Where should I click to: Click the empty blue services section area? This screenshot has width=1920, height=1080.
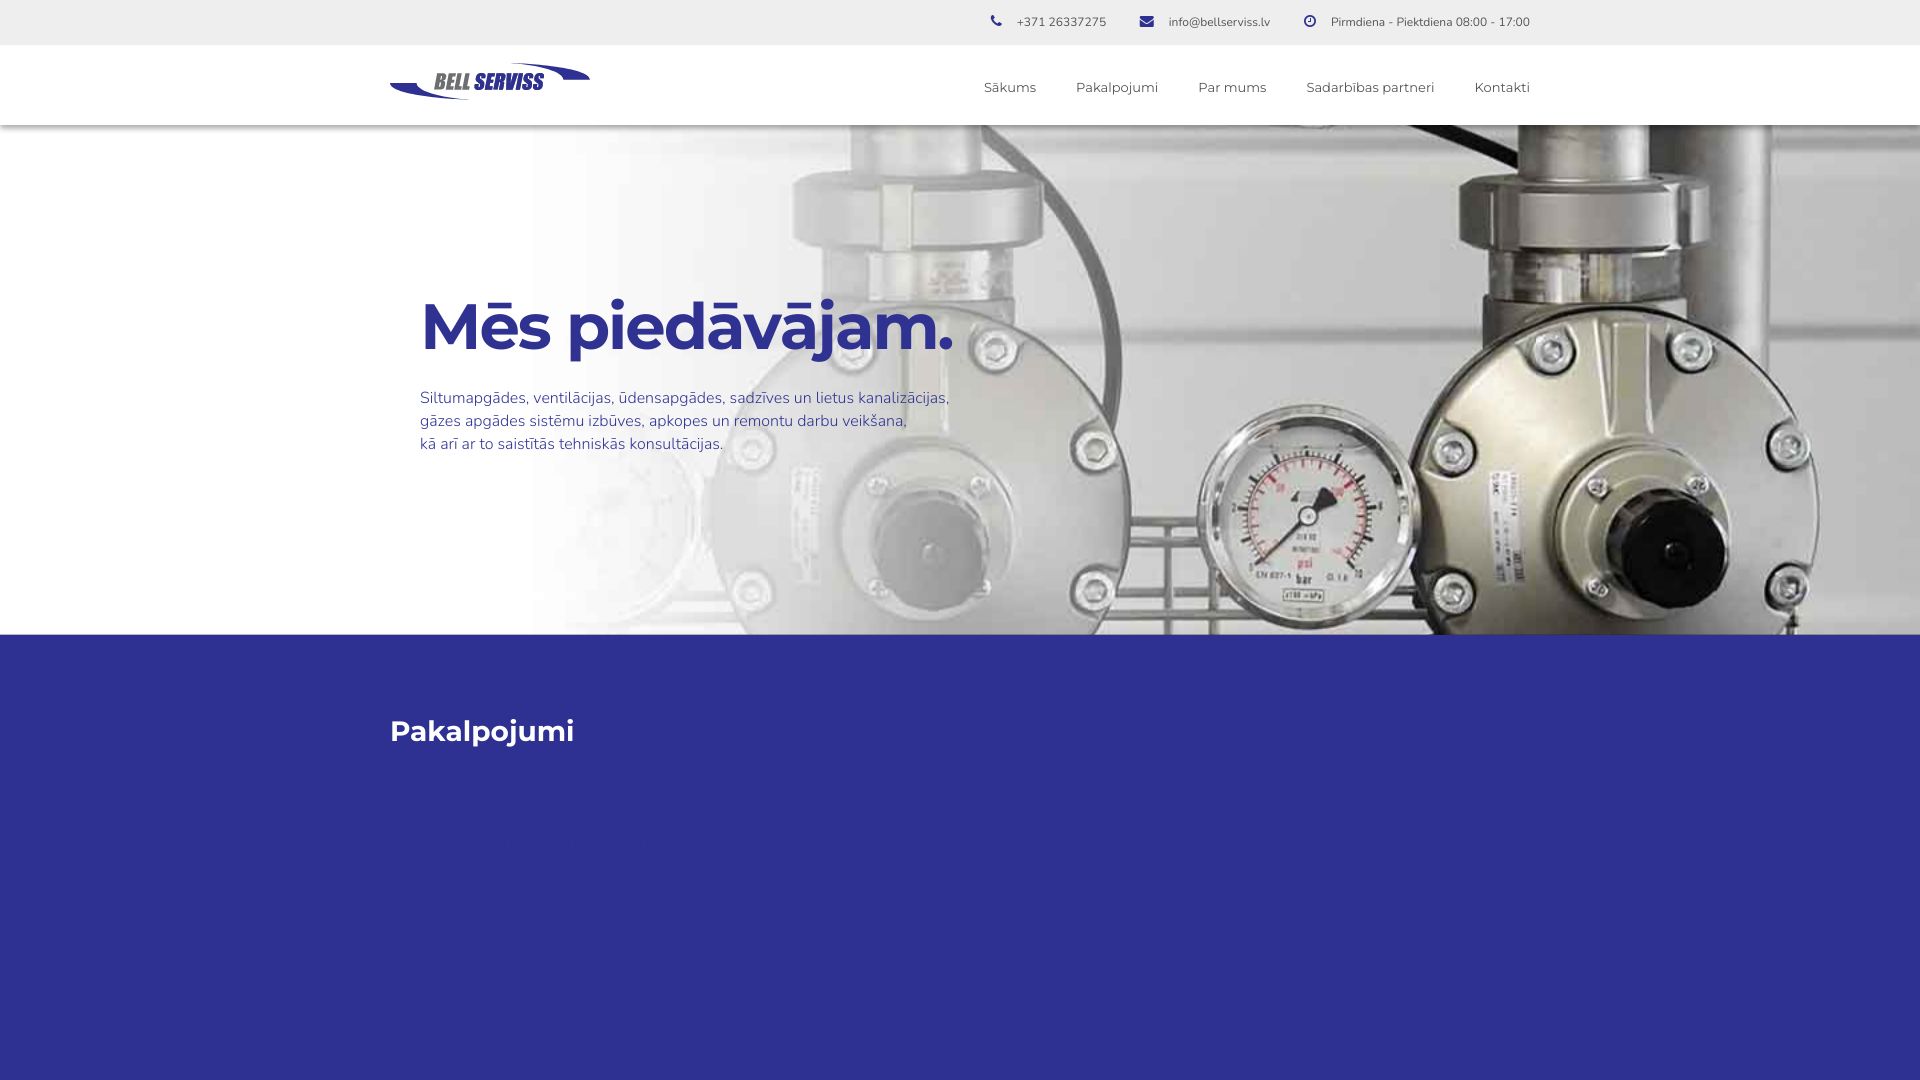pyautogui.click(x=960, y=900)
